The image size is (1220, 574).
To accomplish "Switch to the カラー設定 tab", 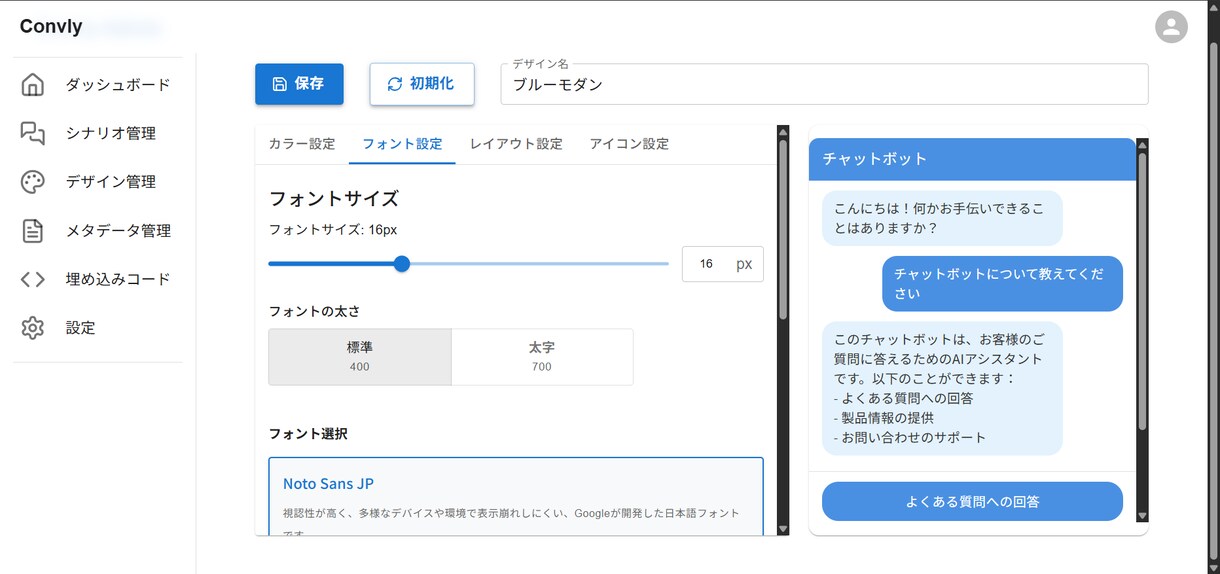I will tap(302, 144).
